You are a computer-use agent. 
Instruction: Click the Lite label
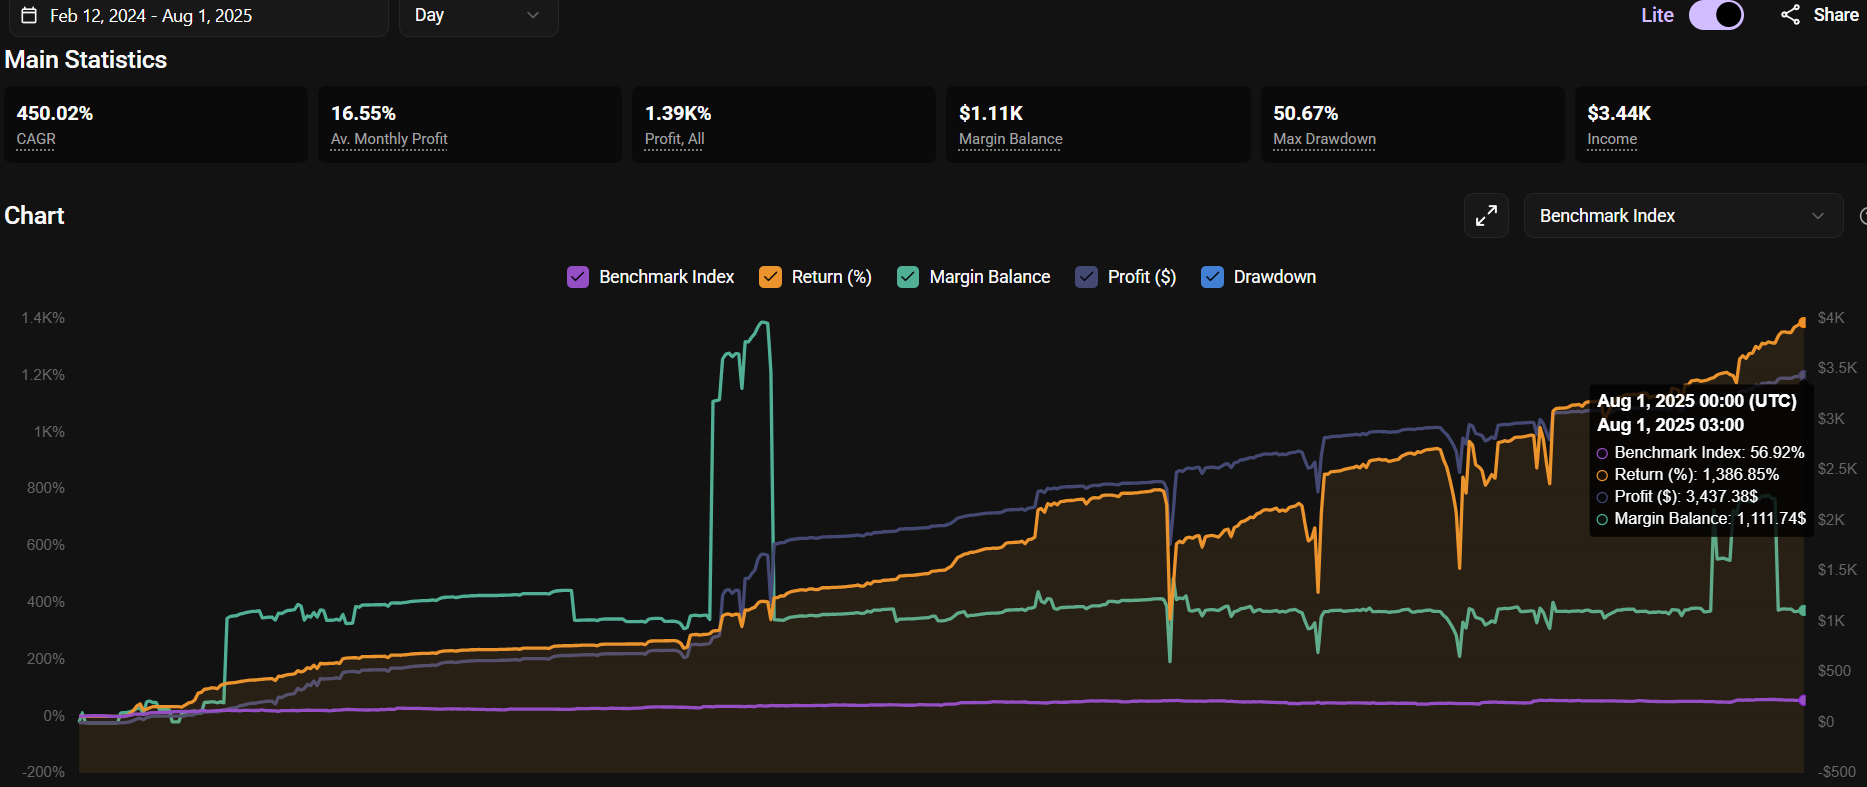pos(1657,15)
